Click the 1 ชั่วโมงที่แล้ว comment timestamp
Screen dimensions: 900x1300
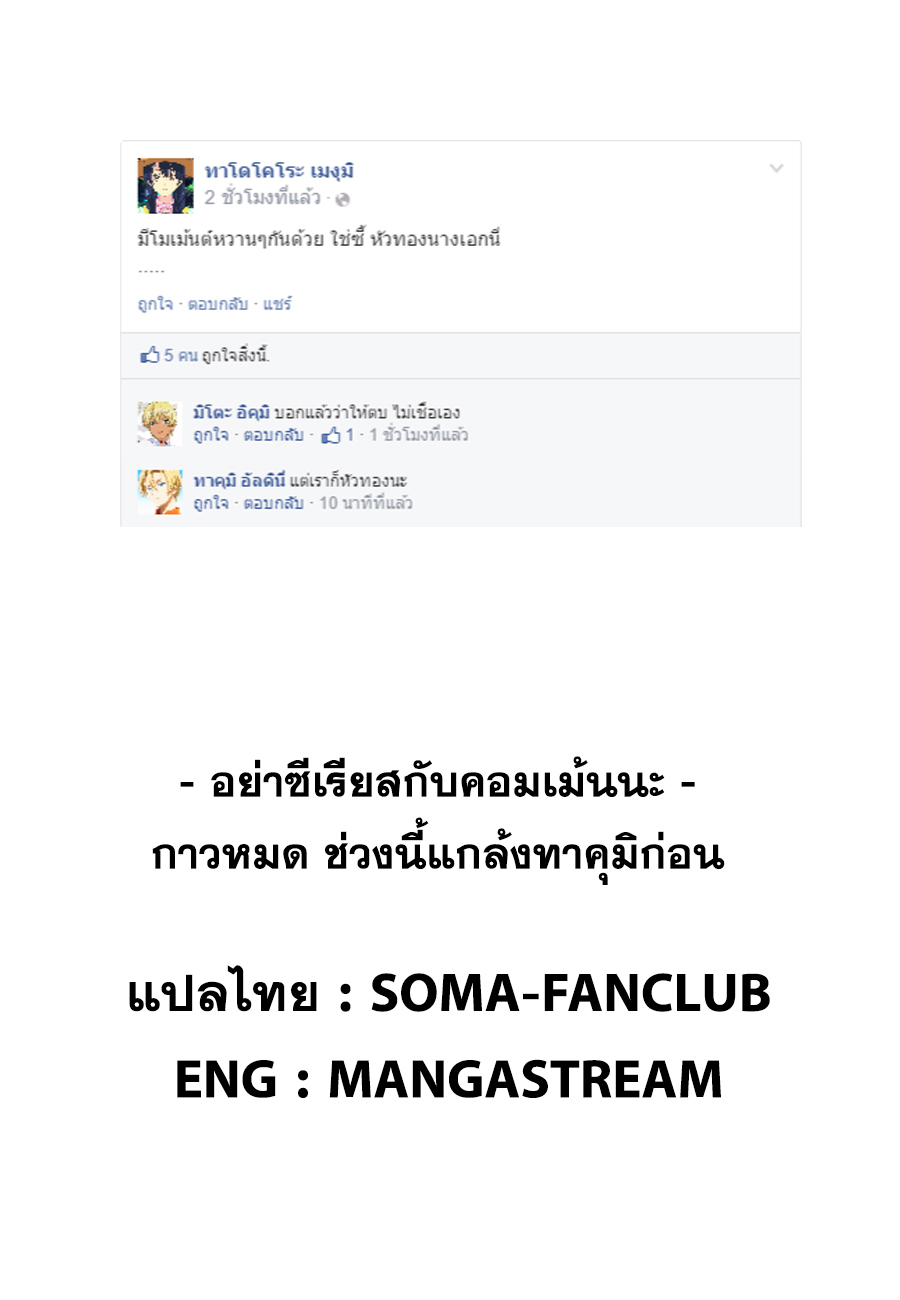click(x=419, y=435)
